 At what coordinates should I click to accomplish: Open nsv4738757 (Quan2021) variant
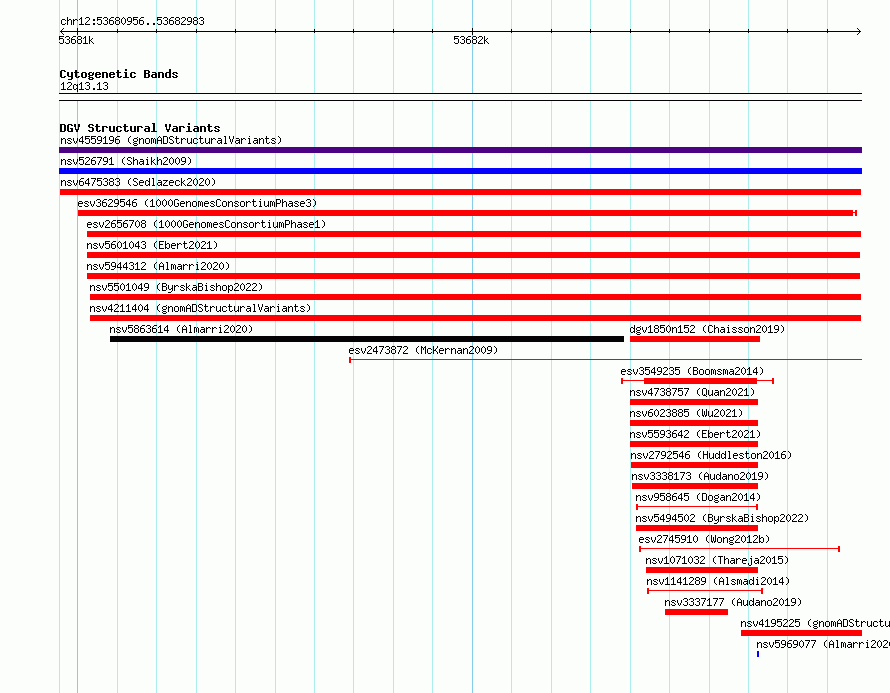[x=692, y=392]
